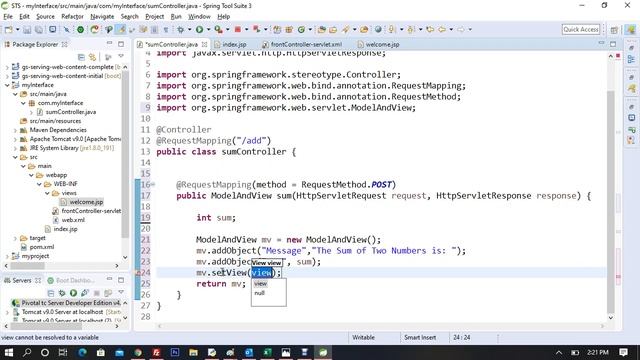Open FileZilla from the taskbar
Screen dimensions: 640x360
pyautogui.click(x=156, y=352)
